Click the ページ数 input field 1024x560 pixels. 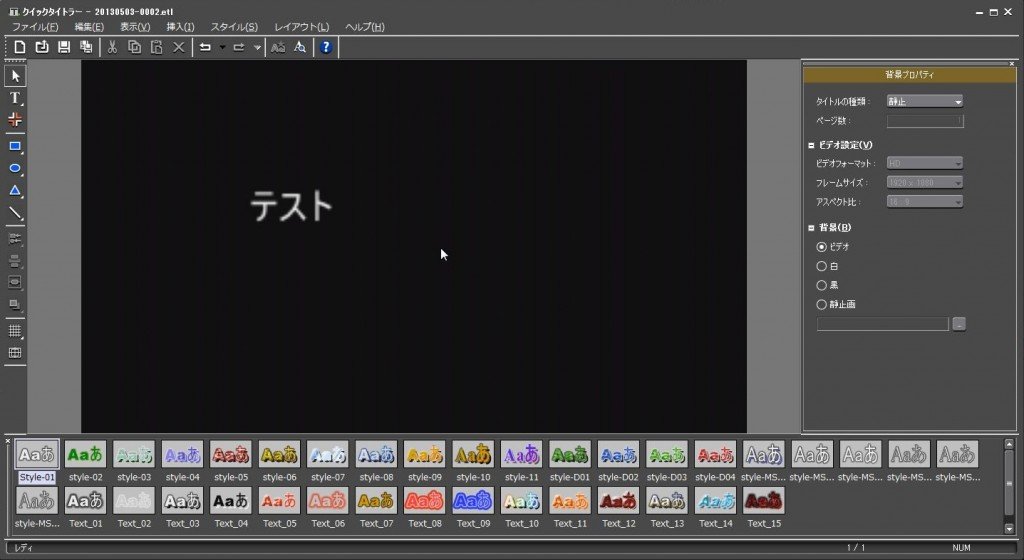[x=925, y=121]
